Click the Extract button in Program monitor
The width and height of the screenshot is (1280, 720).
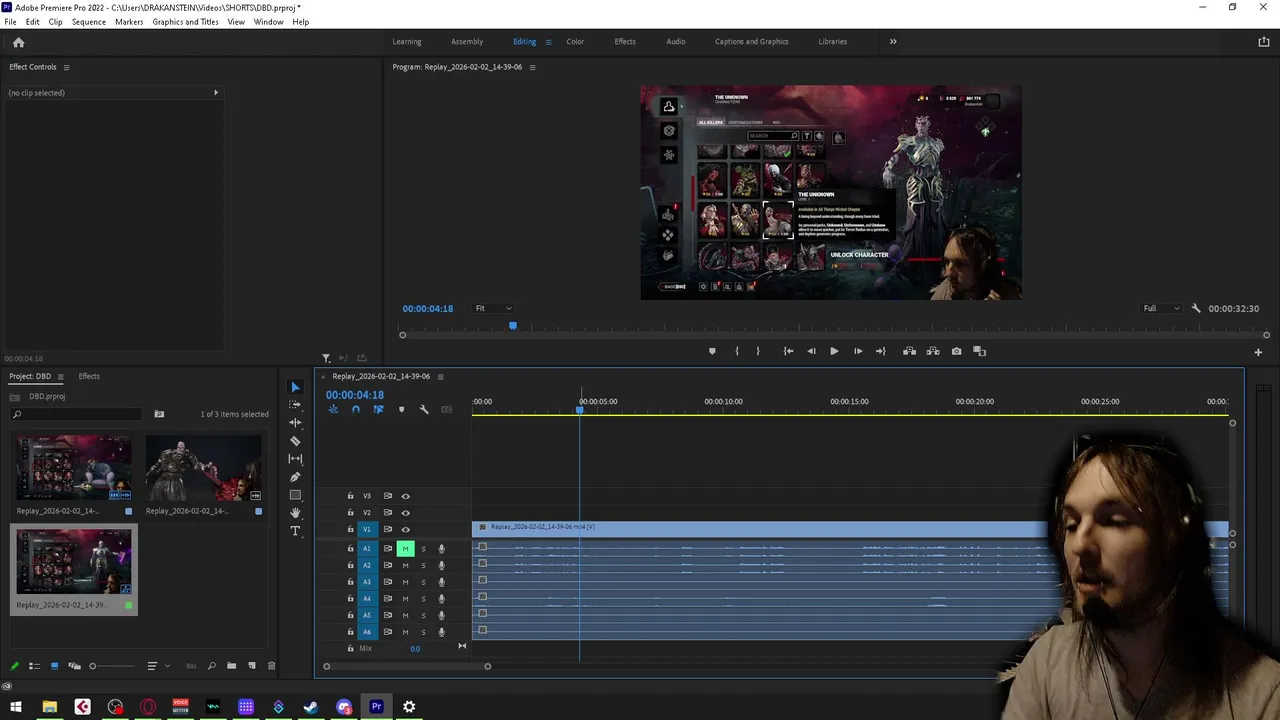tap(933, 351)
